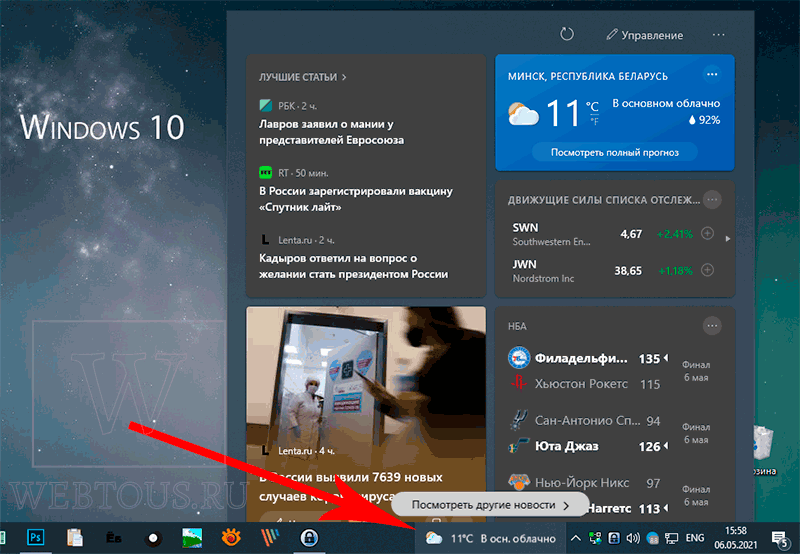
Task: Open the stocks card options menu
Action: point(712,199)
